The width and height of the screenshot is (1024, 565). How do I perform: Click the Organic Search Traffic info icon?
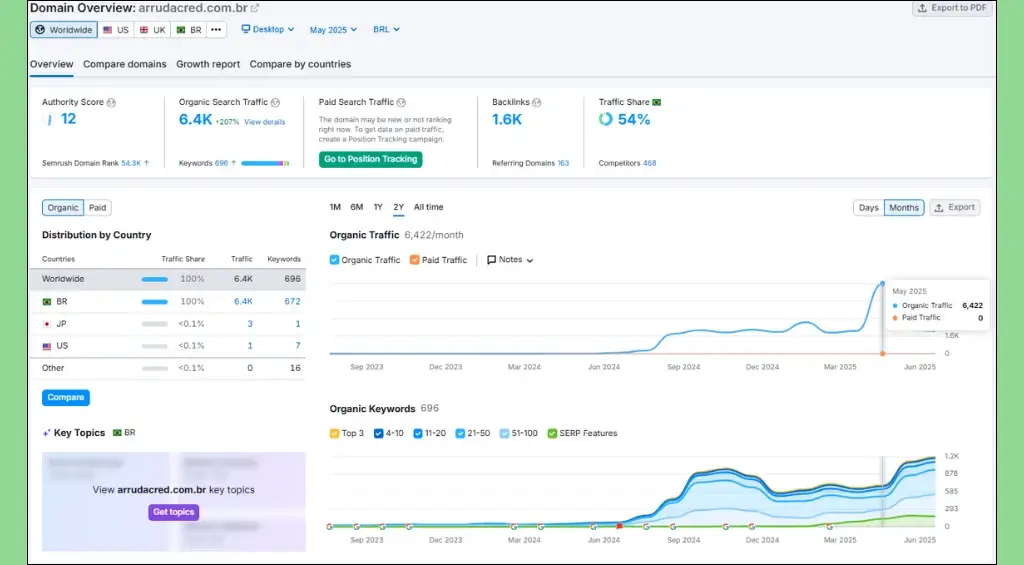click(275, 103)
